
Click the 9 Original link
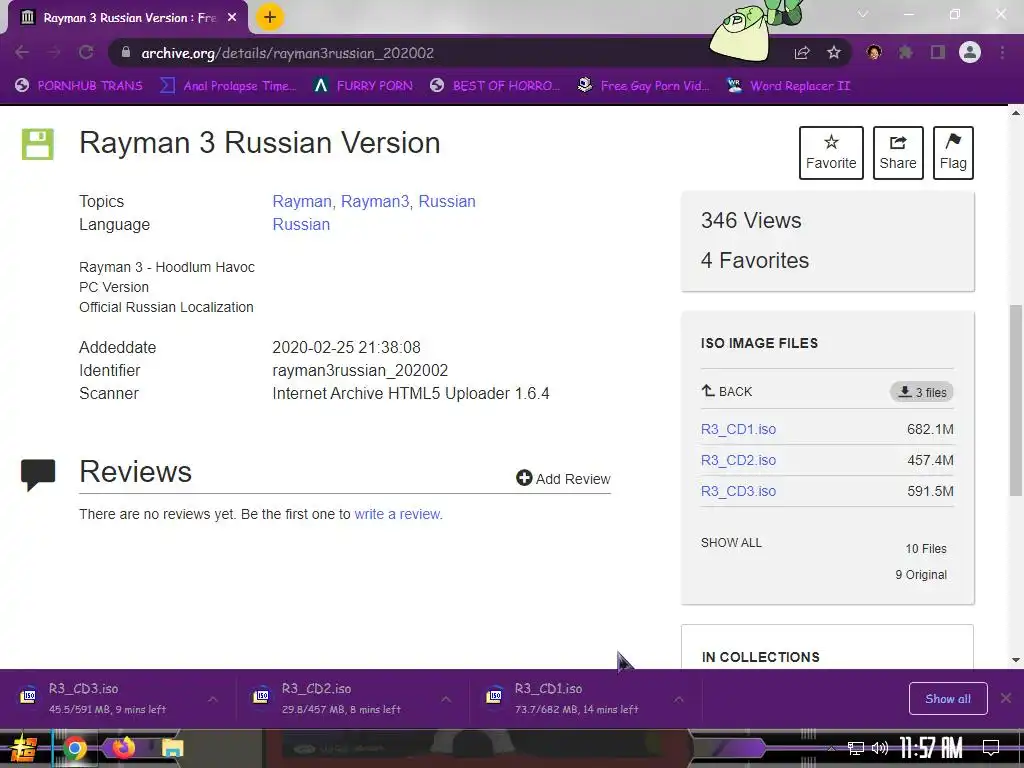(x=921, y=575)
